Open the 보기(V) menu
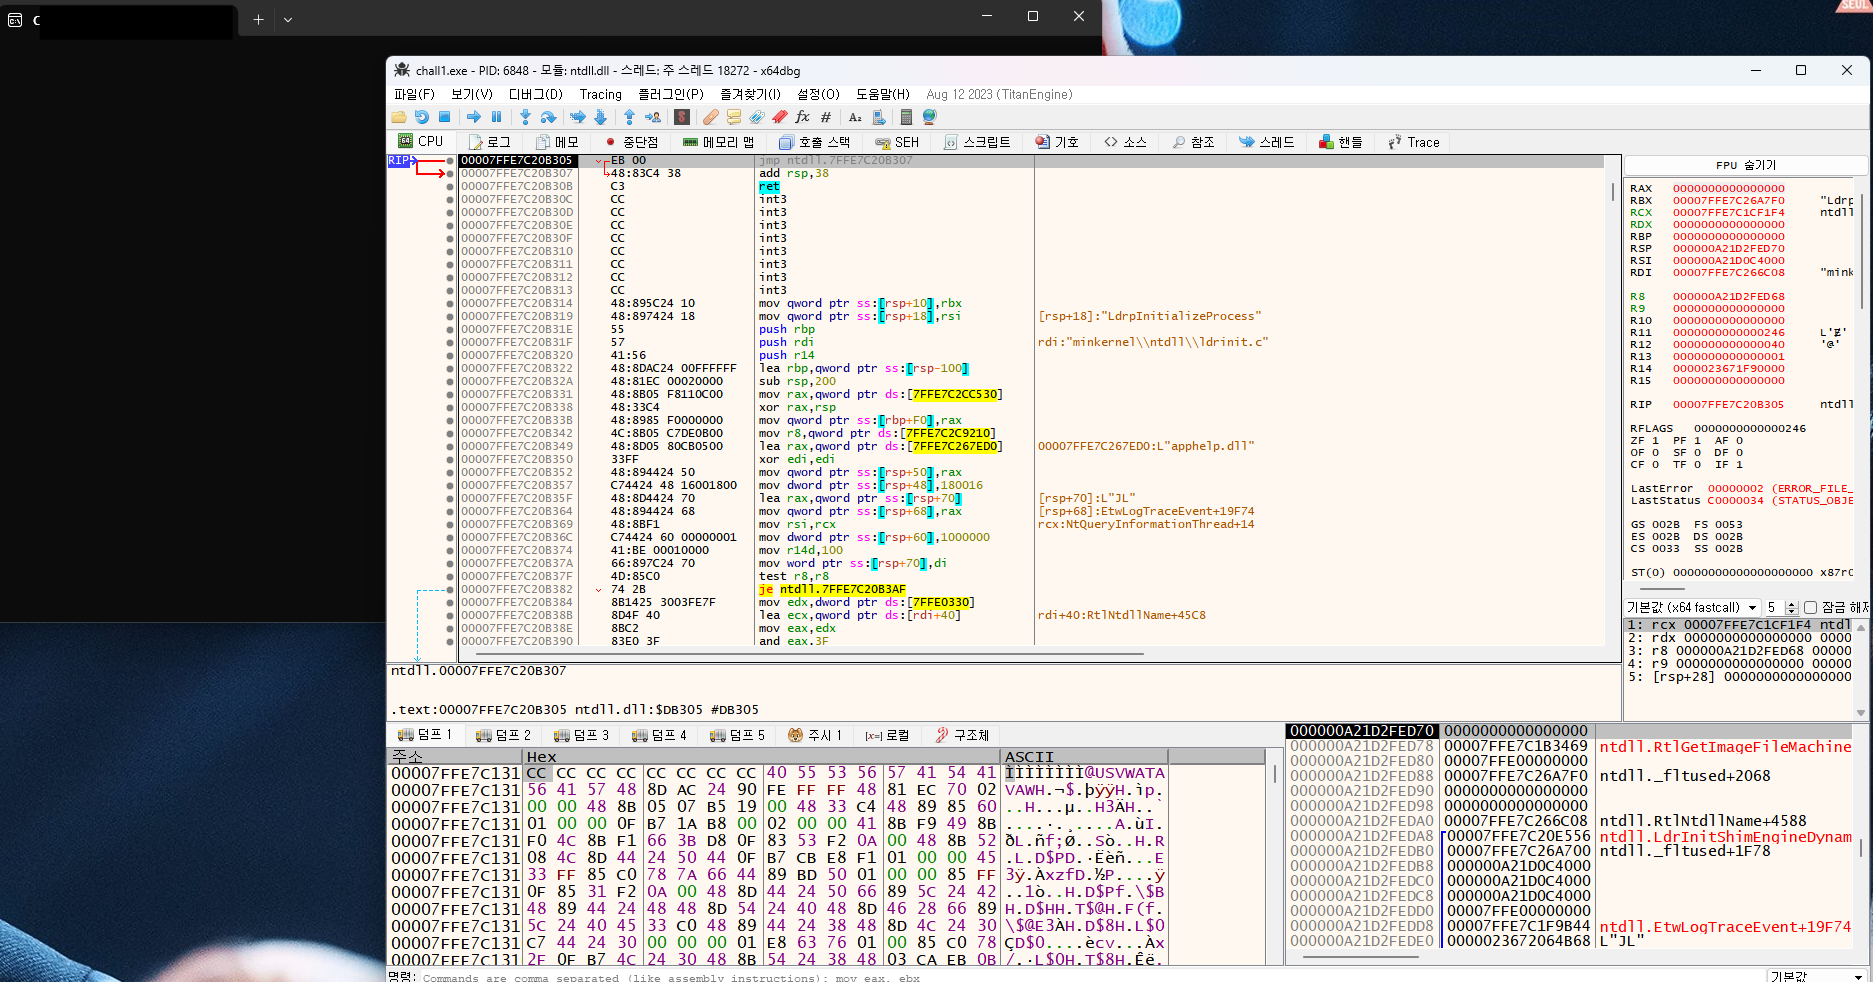 pos(471,94)
